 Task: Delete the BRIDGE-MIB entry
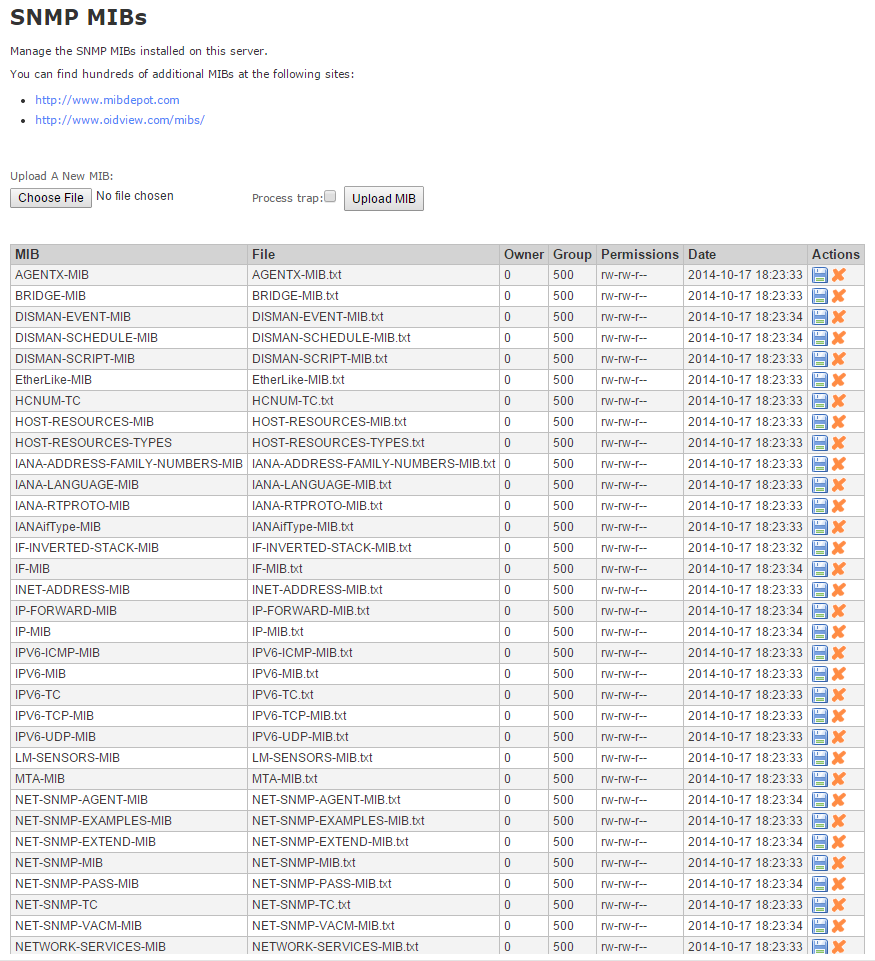[839, 296]
